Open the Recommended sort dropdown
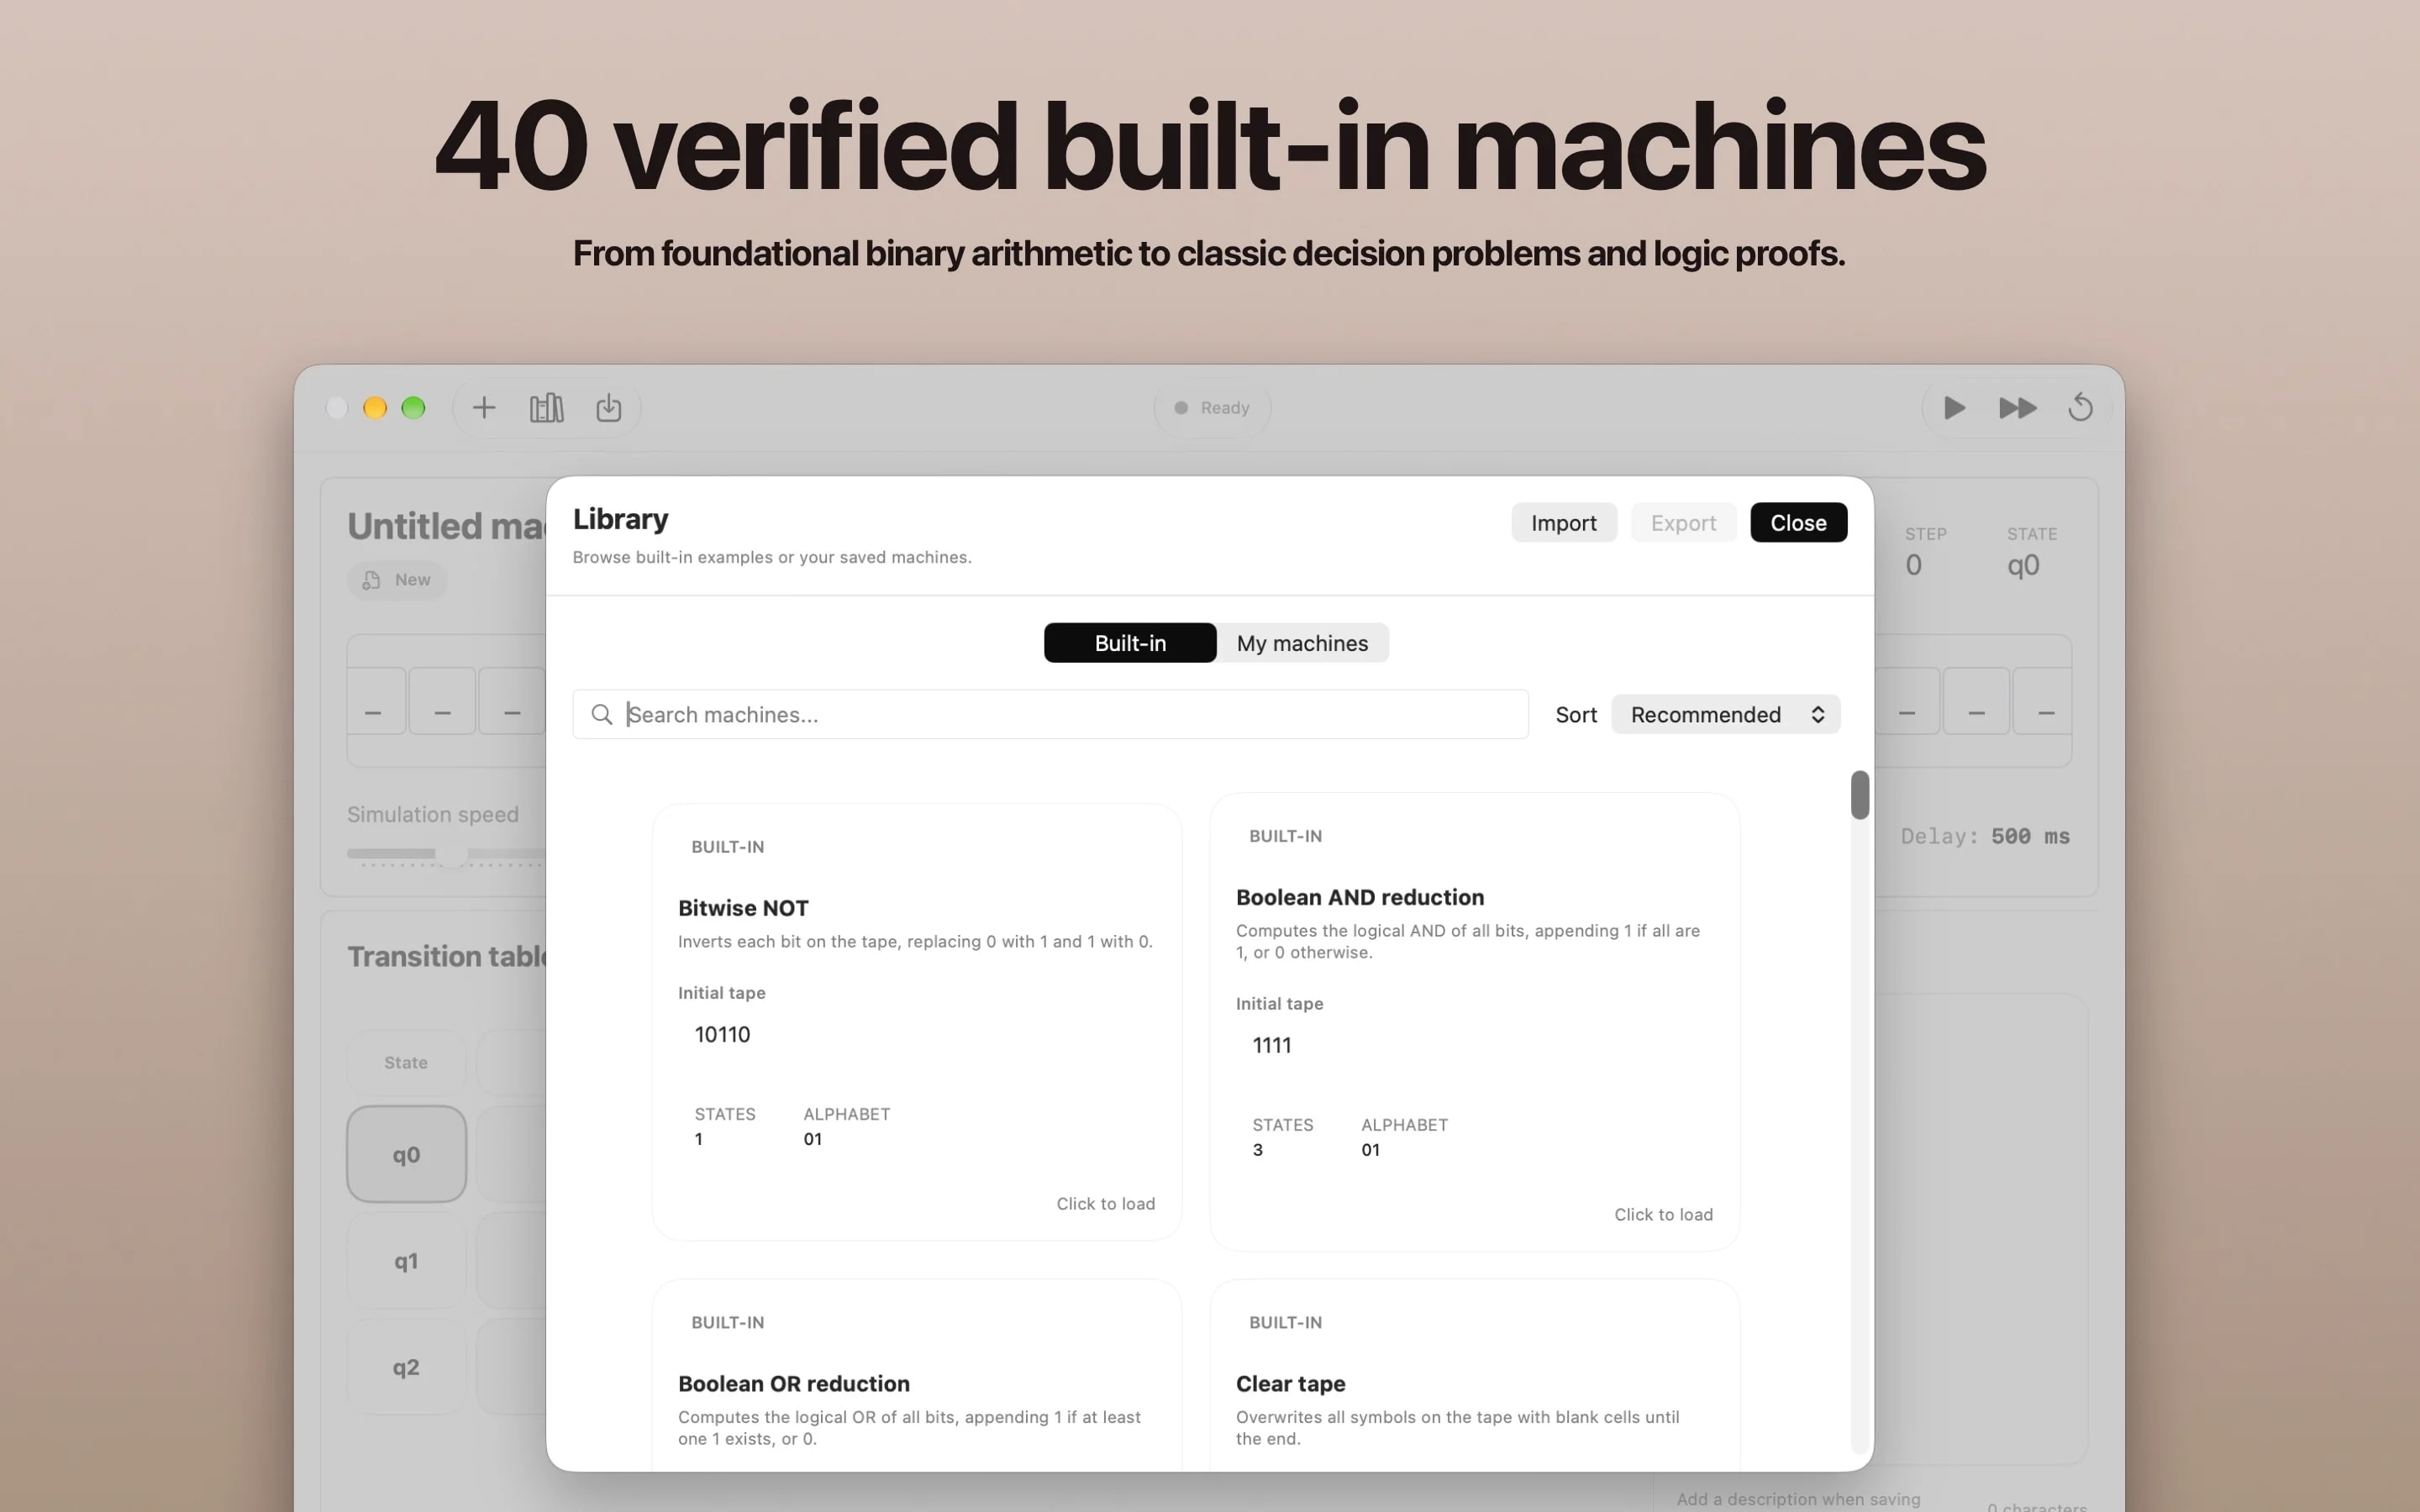 1725,714
